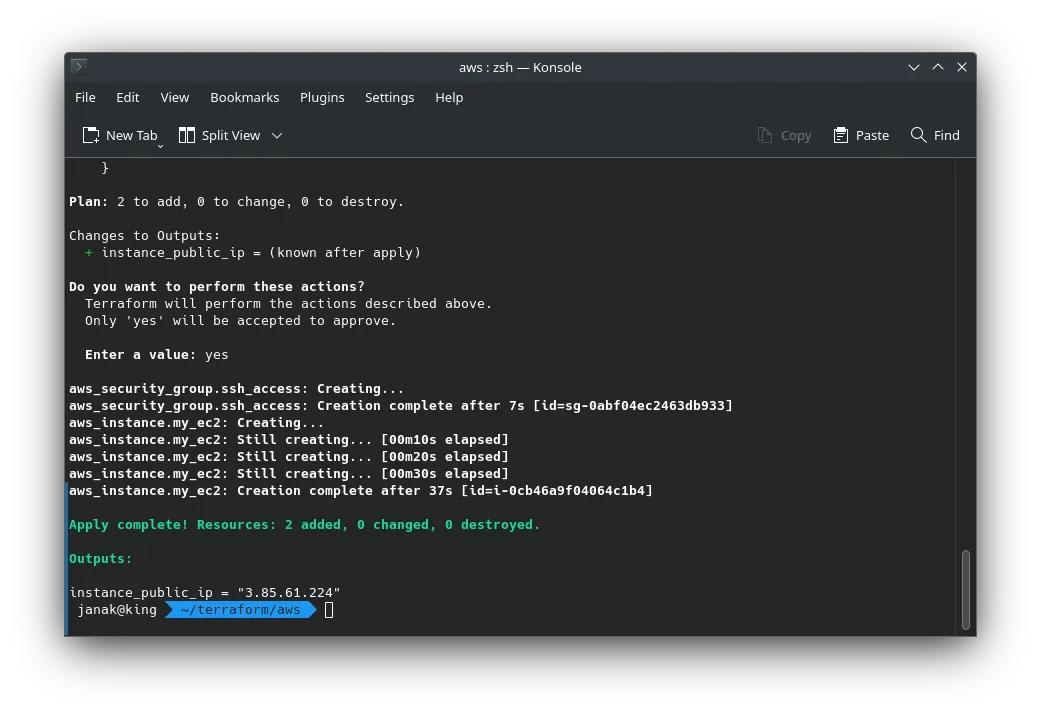Click the Paste icon in the toolbar

click(840, 135)
